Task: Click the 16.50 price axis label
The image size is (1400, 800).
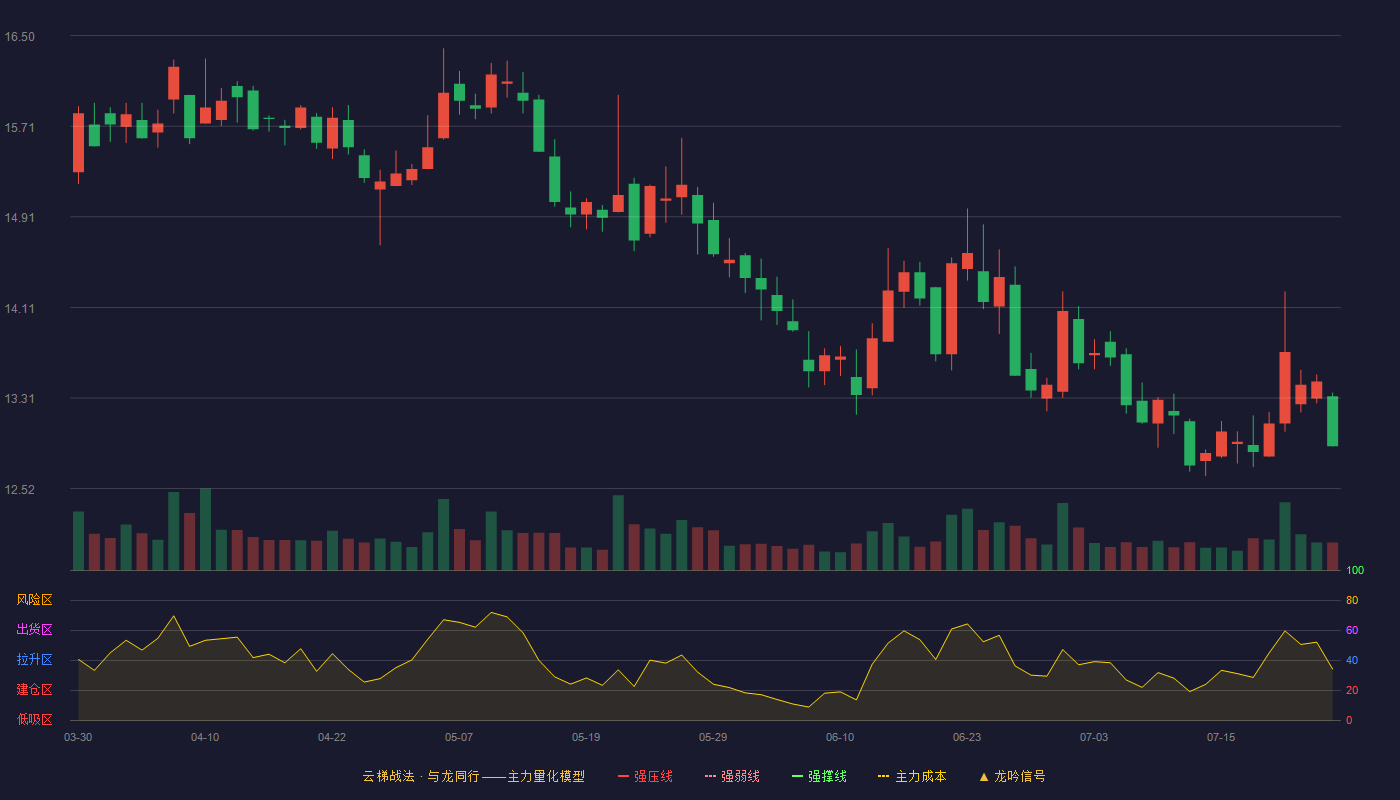Action: point(20,37)
